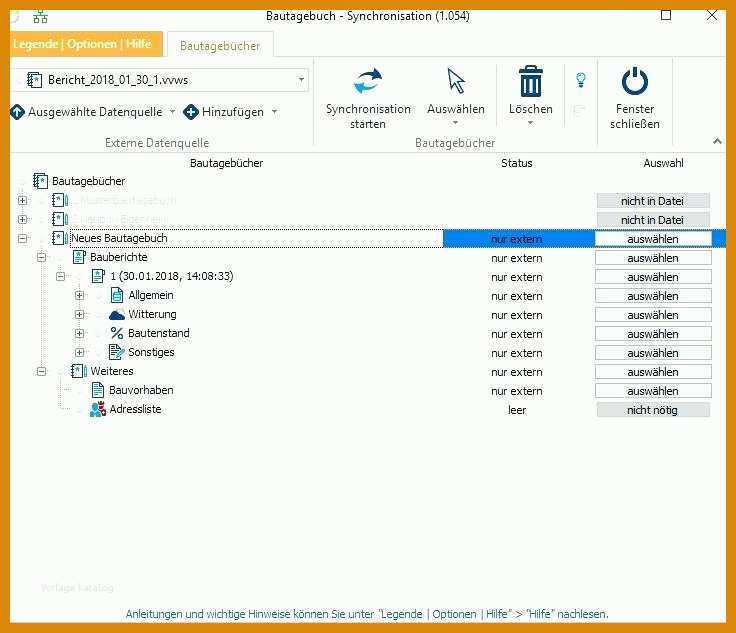Click auswählen button for Bauberichte
The width and height of the screenshot is (736, 633).
pyautogui.click(x=653, y=258)
